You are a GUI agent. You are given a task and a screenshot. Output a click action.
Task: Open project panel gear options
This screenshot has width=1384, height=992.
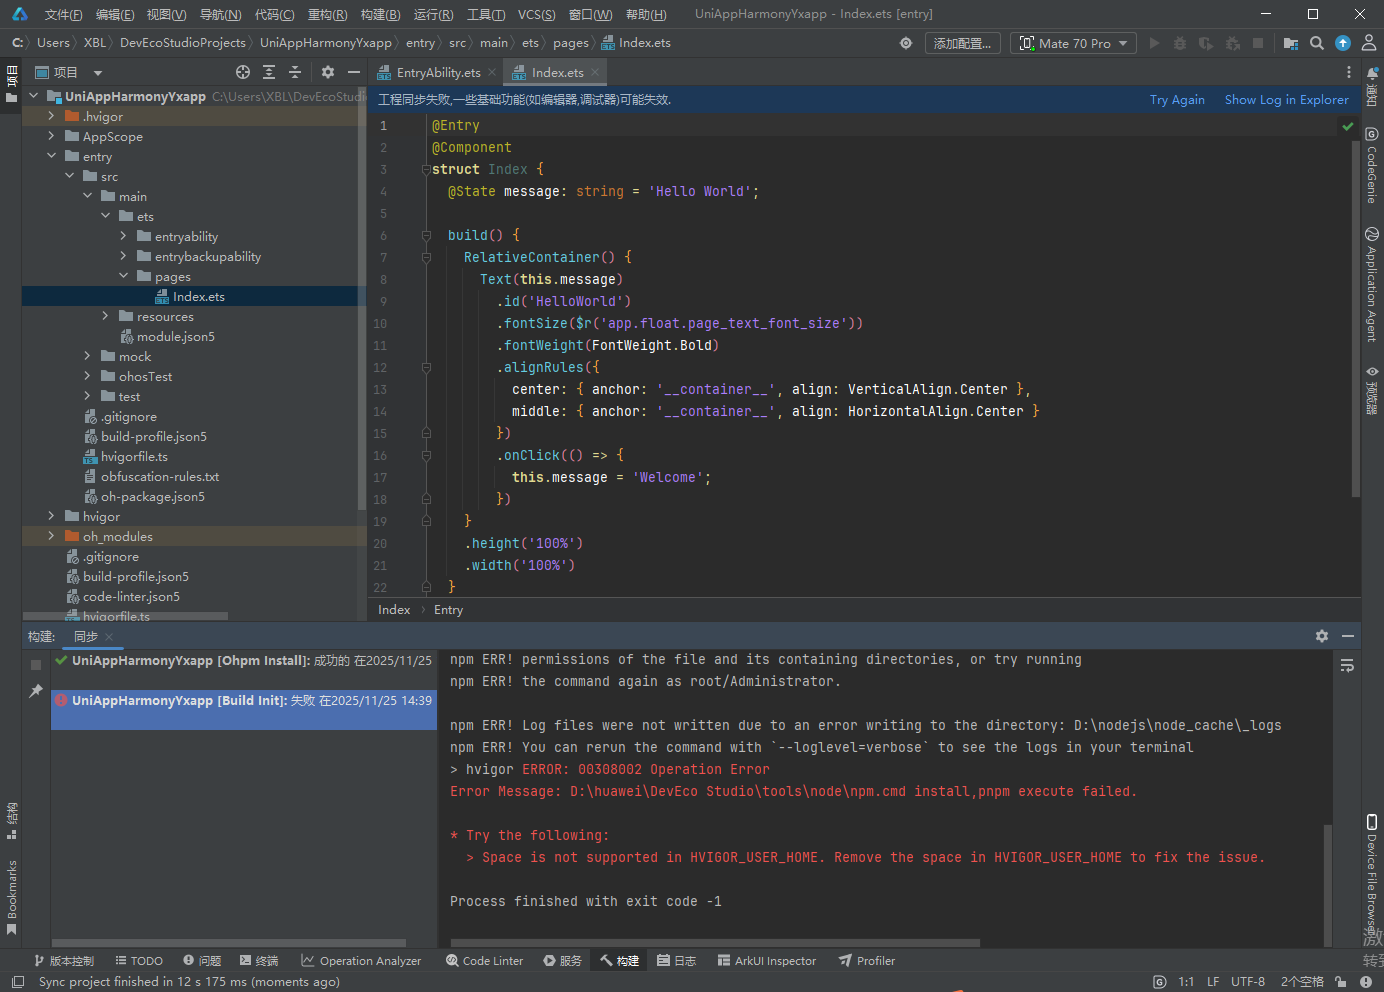pyautogui.click(x=328, y=72)
